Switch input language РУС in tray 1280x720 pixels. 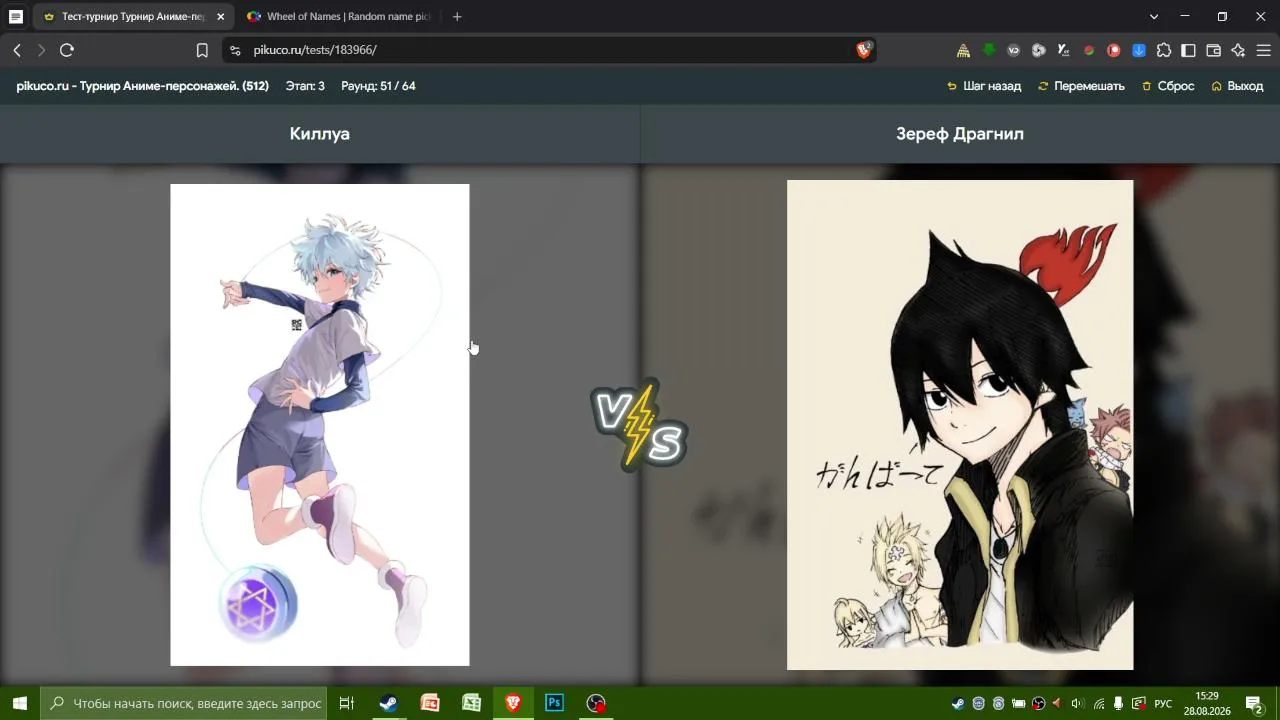pyautogui.click(x=1163, y=703)
